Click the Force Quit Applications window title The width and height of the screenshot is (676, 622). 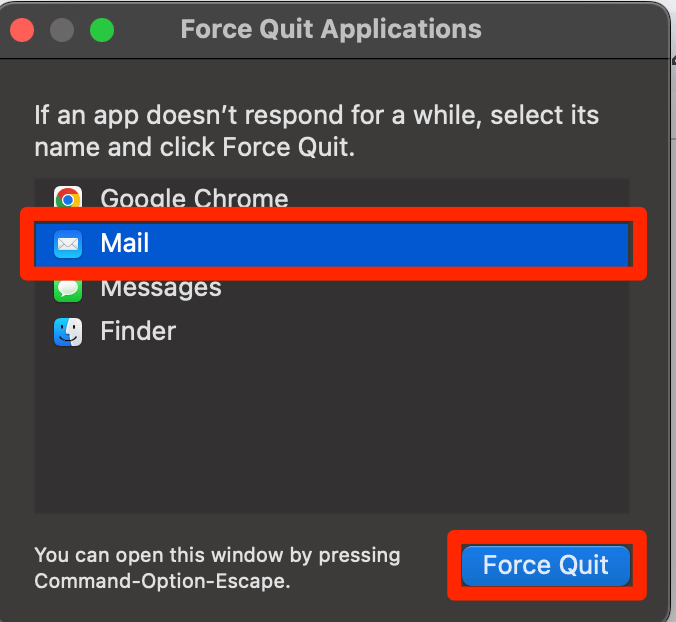click(331, 29)
